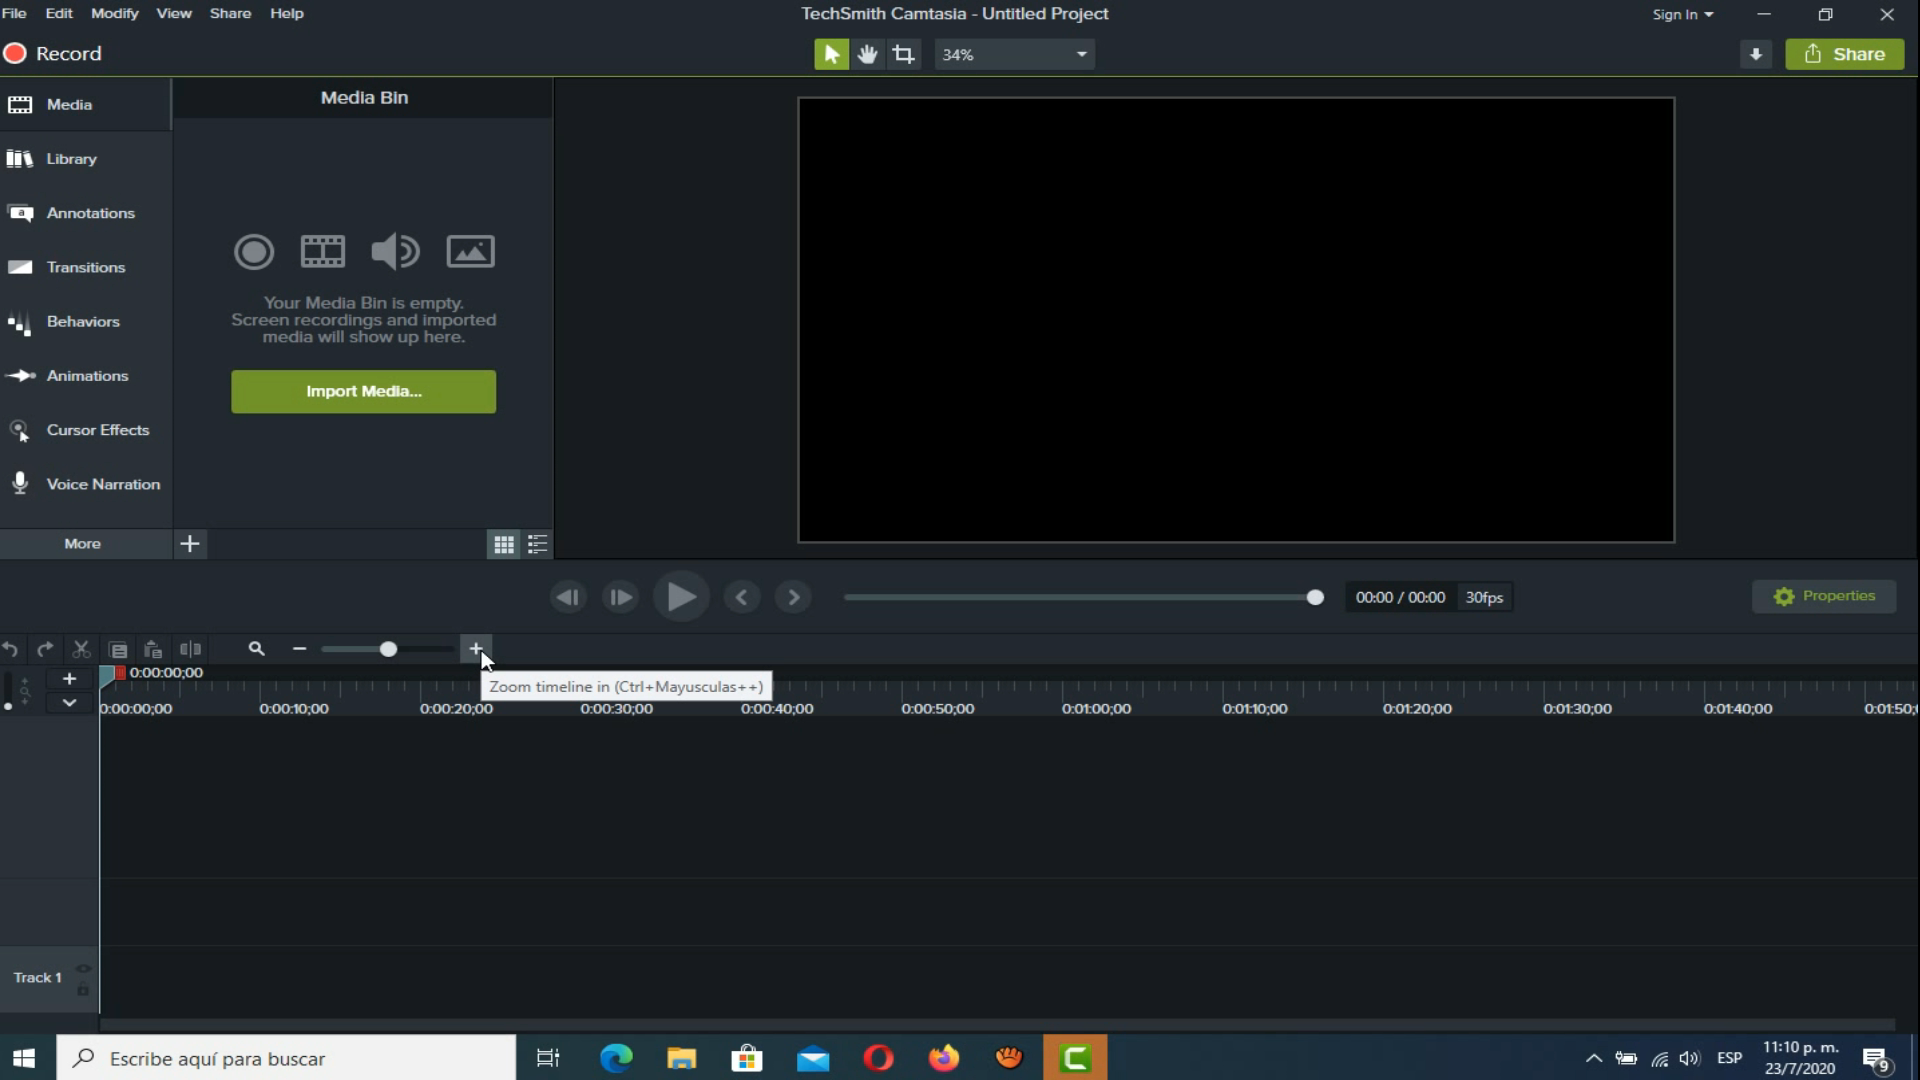The width and height of the screenshot is (1920, 1080).
Task: Open File Explorer from the taskbar
Action: (x=682, y=1058)
